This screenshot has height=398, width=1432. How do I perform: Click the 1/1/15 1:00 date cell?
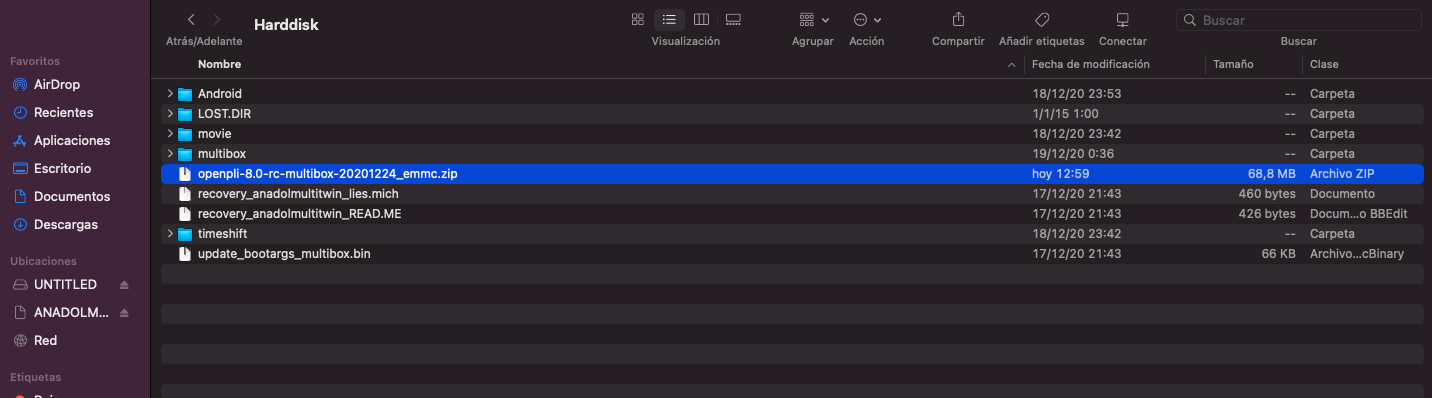pos(1065,113)
